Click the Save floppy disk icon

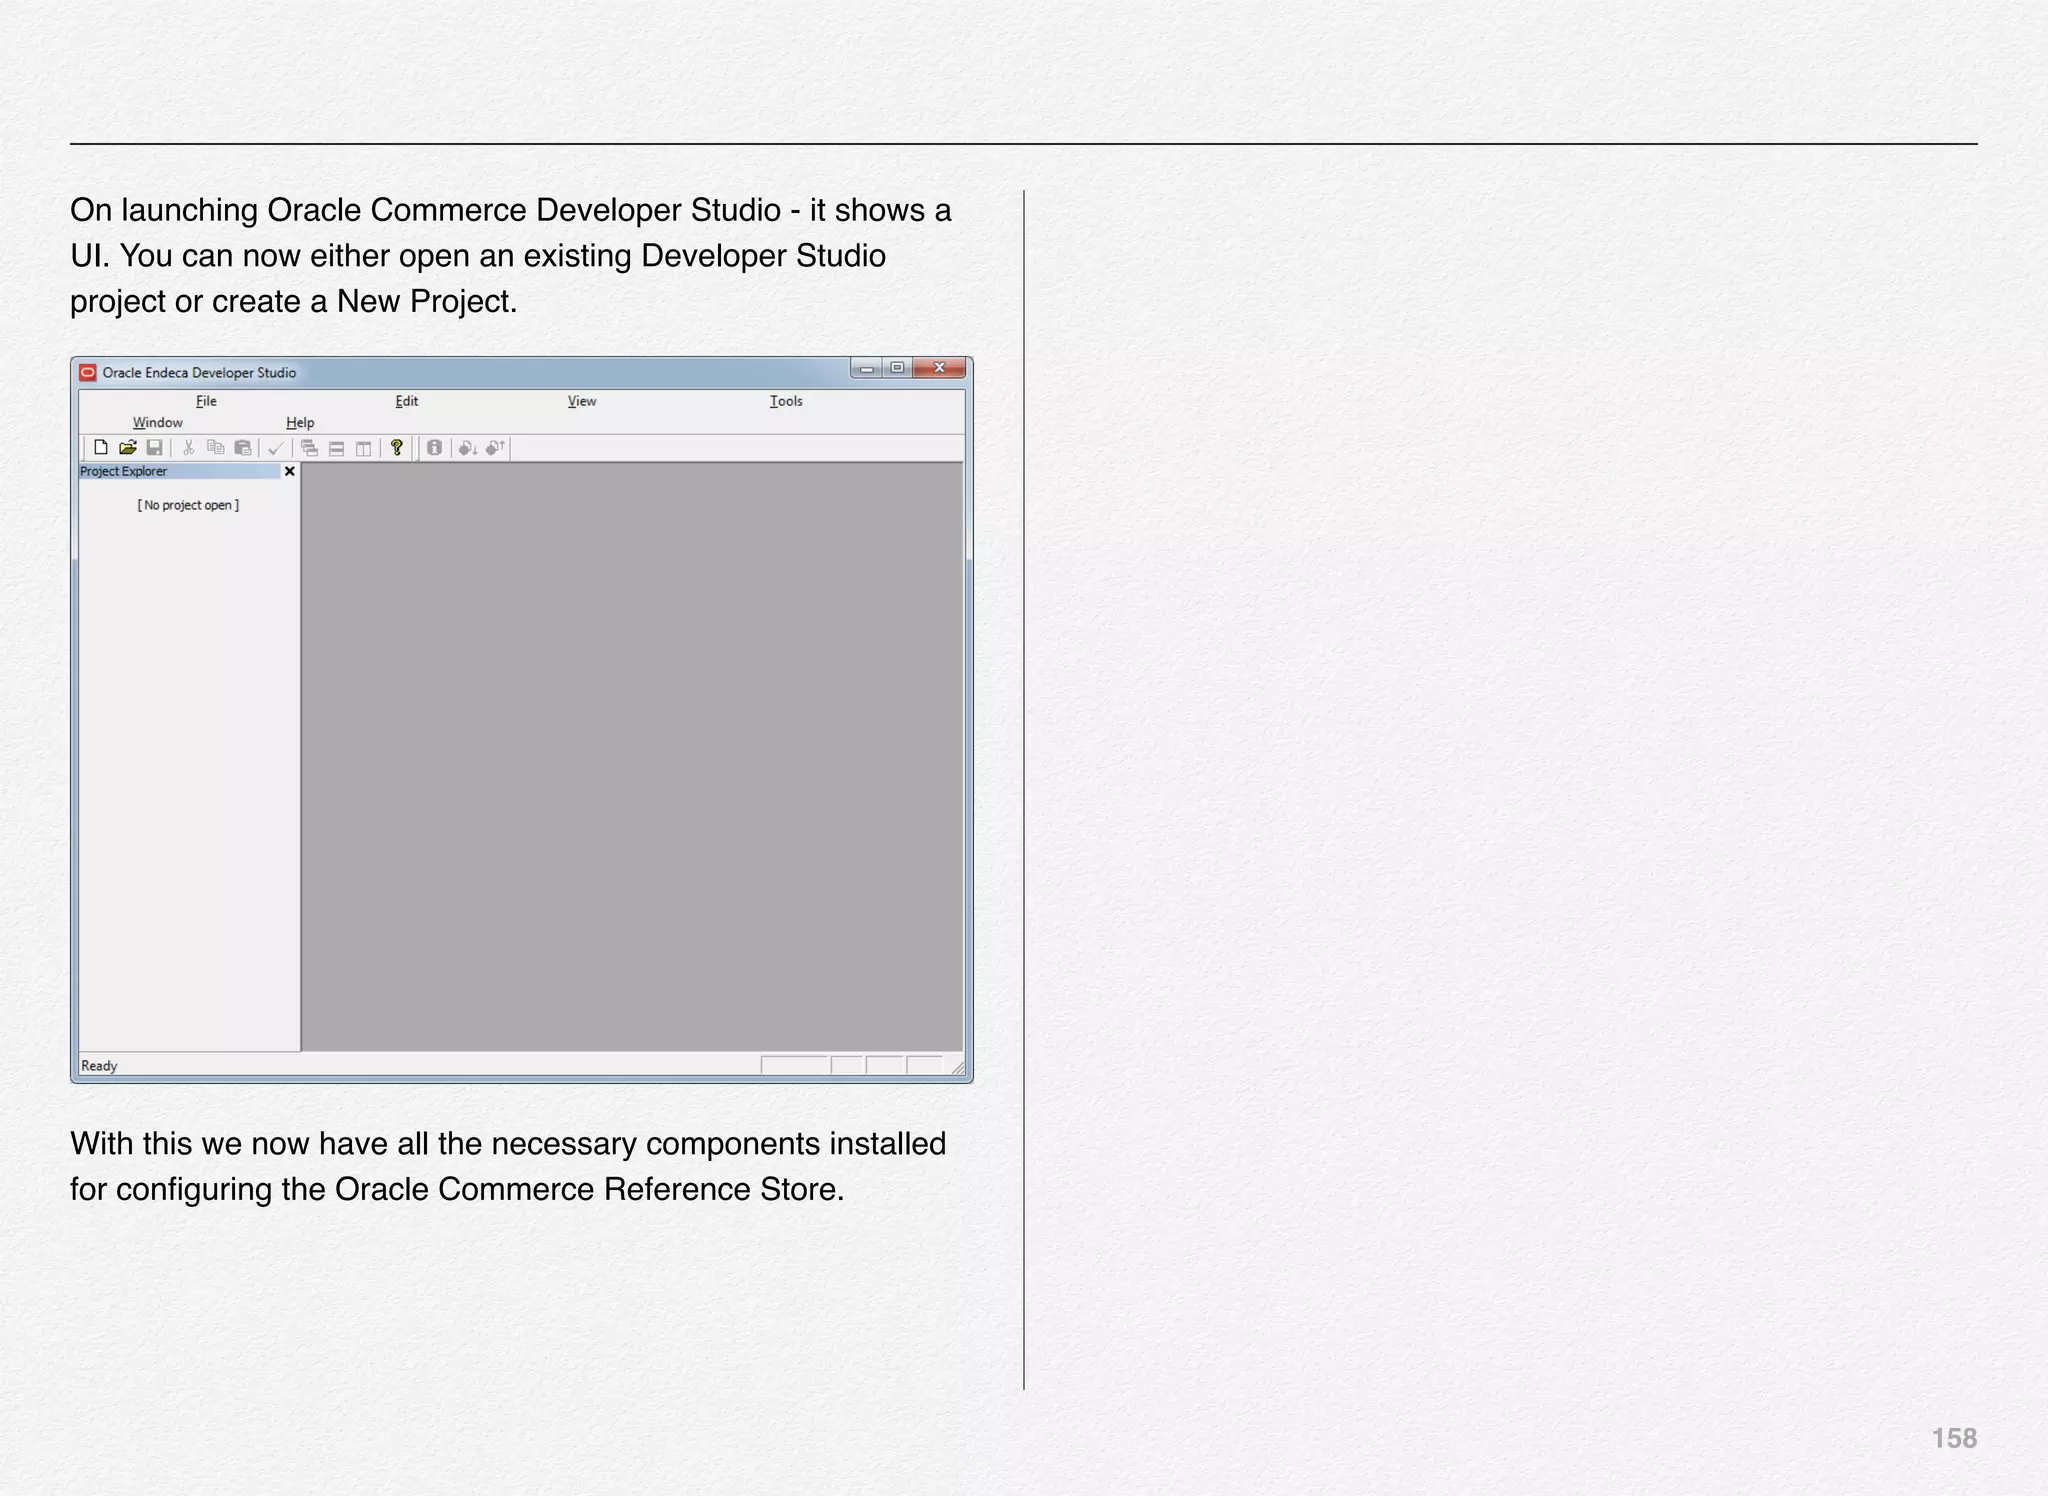154,448
